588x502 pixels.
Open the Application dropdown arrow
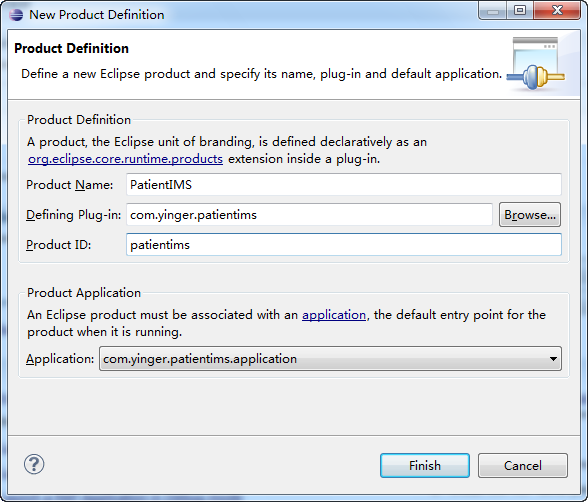pos(553,359)
